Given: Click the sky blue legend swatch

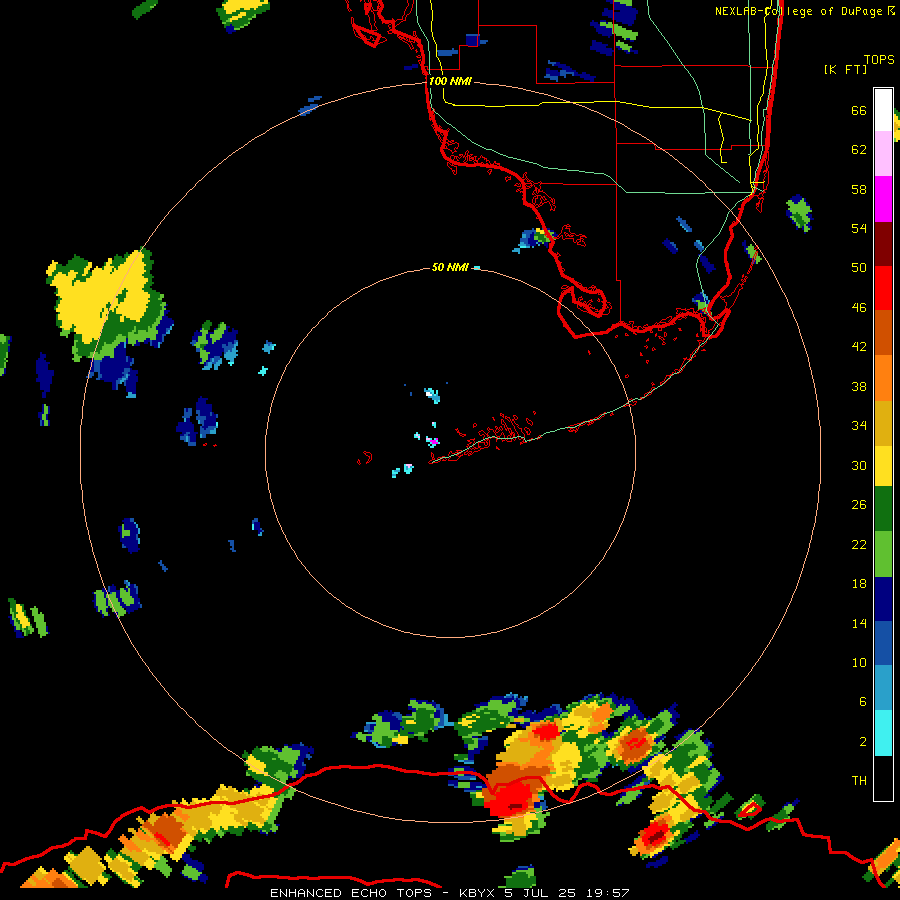Looking at the screenshot, I should 883,688.
